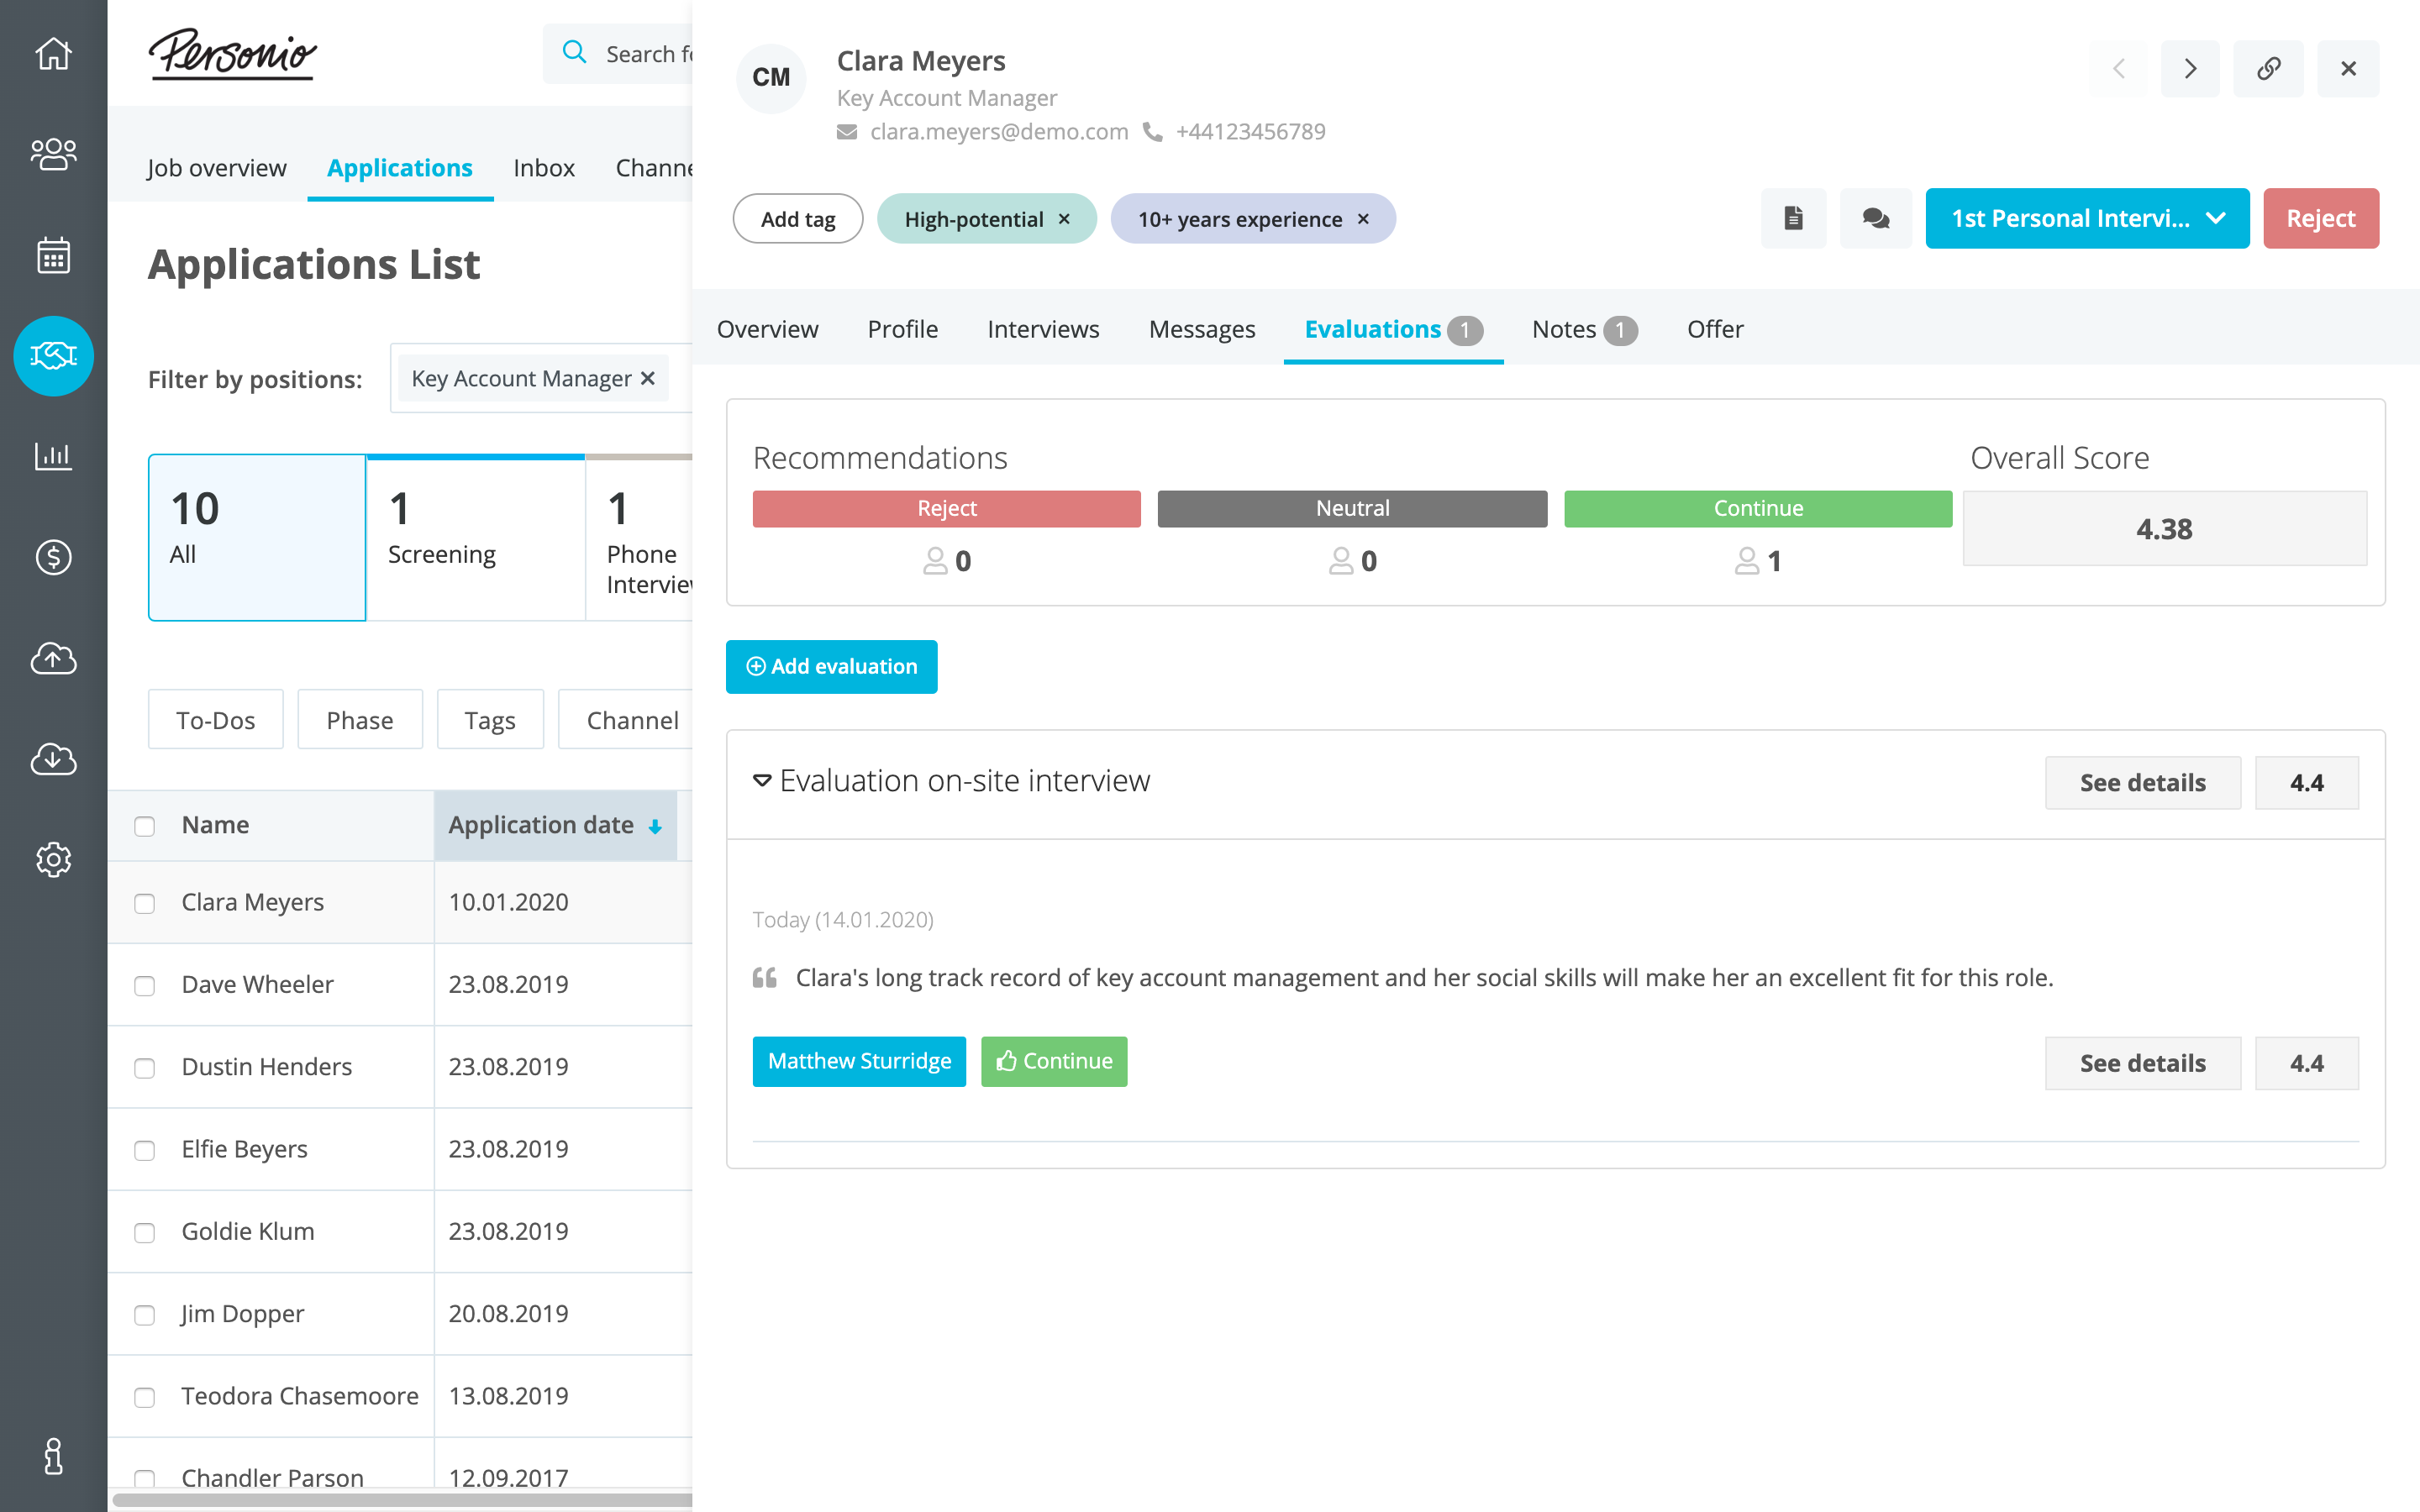Click the Add evaluation button
The width and height of the screenshot is (2420, 1512).
[831, 666]
